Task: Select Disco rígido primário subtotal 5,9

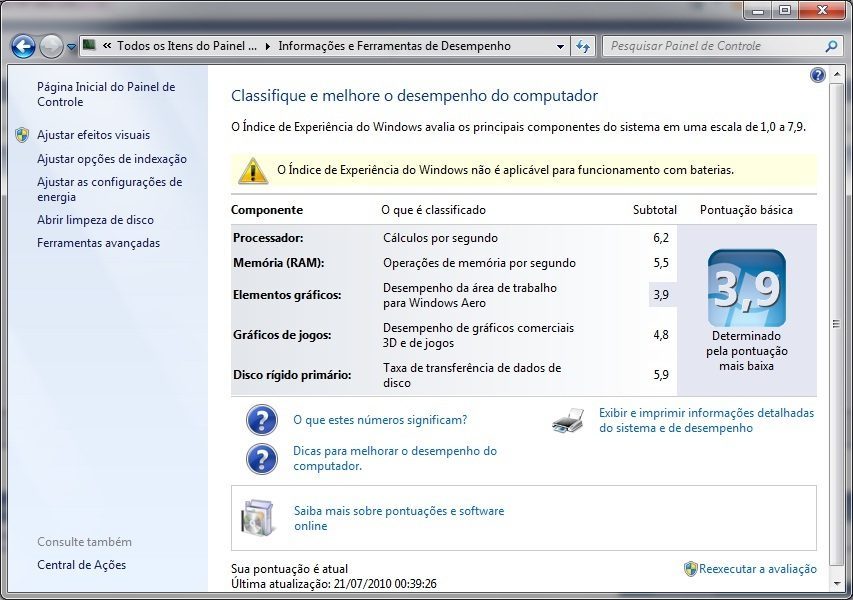Action: tap(661, 375)
